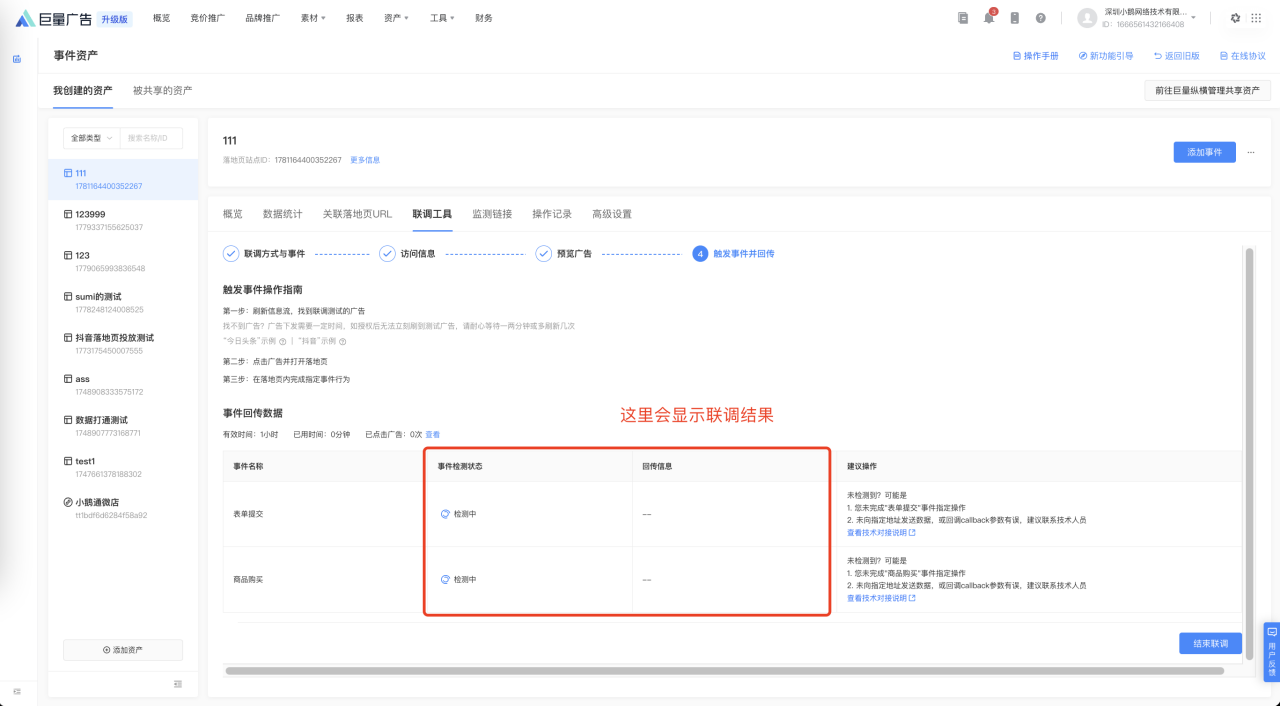Viewport: 1280px width, 706px height.
Task: Open the notification bell
Action: pos(990,18)
